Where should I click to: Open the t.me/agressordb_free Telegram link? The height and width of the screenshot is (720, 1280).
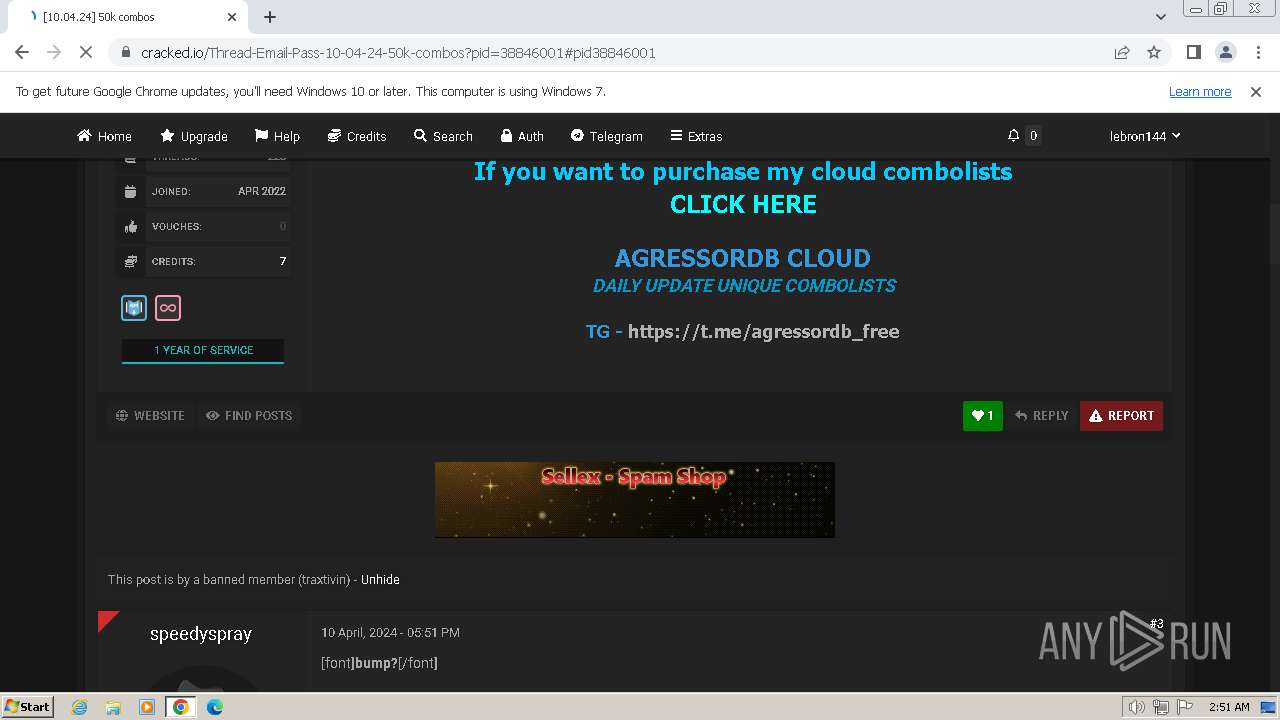click(763, 331)
